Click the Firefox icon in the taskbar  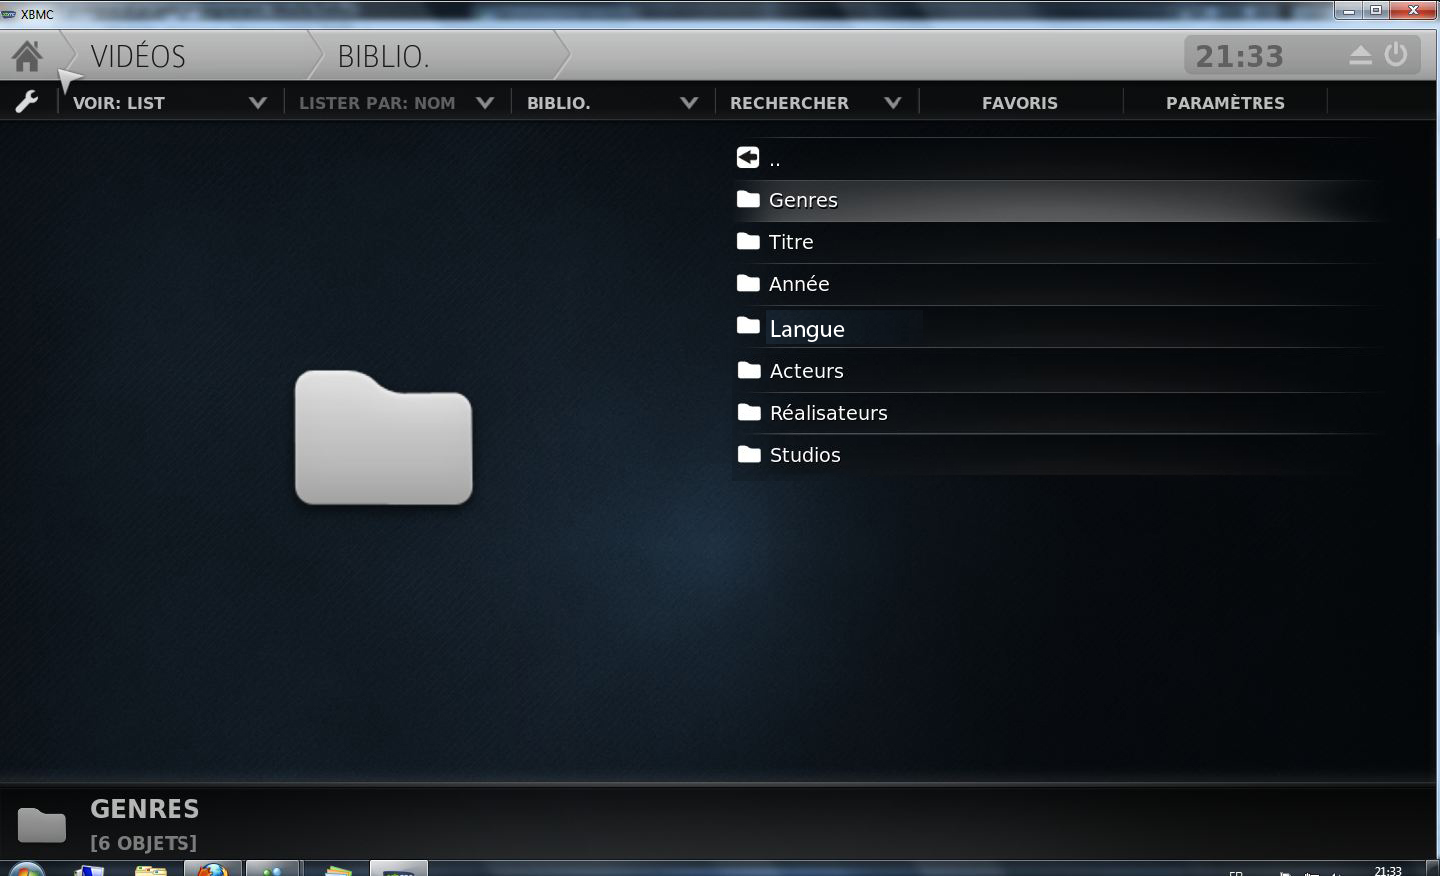[x=212, y=868]
